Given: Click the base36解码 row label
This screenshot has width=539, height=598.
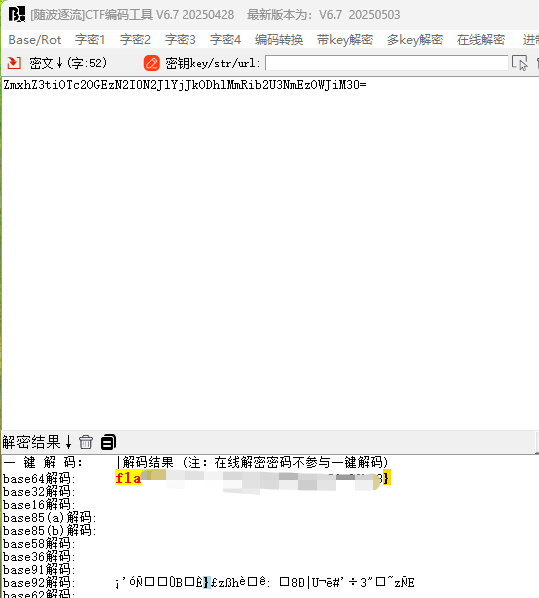Looking at the screenshot, I should coord(39,557).
